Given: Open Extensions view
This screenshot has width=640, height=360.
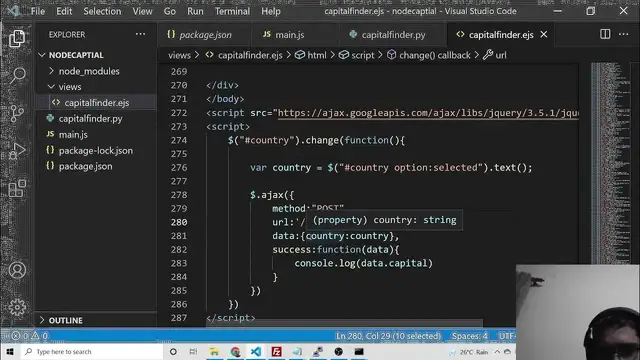Looking at the screenshot, I should coord(17,189).
